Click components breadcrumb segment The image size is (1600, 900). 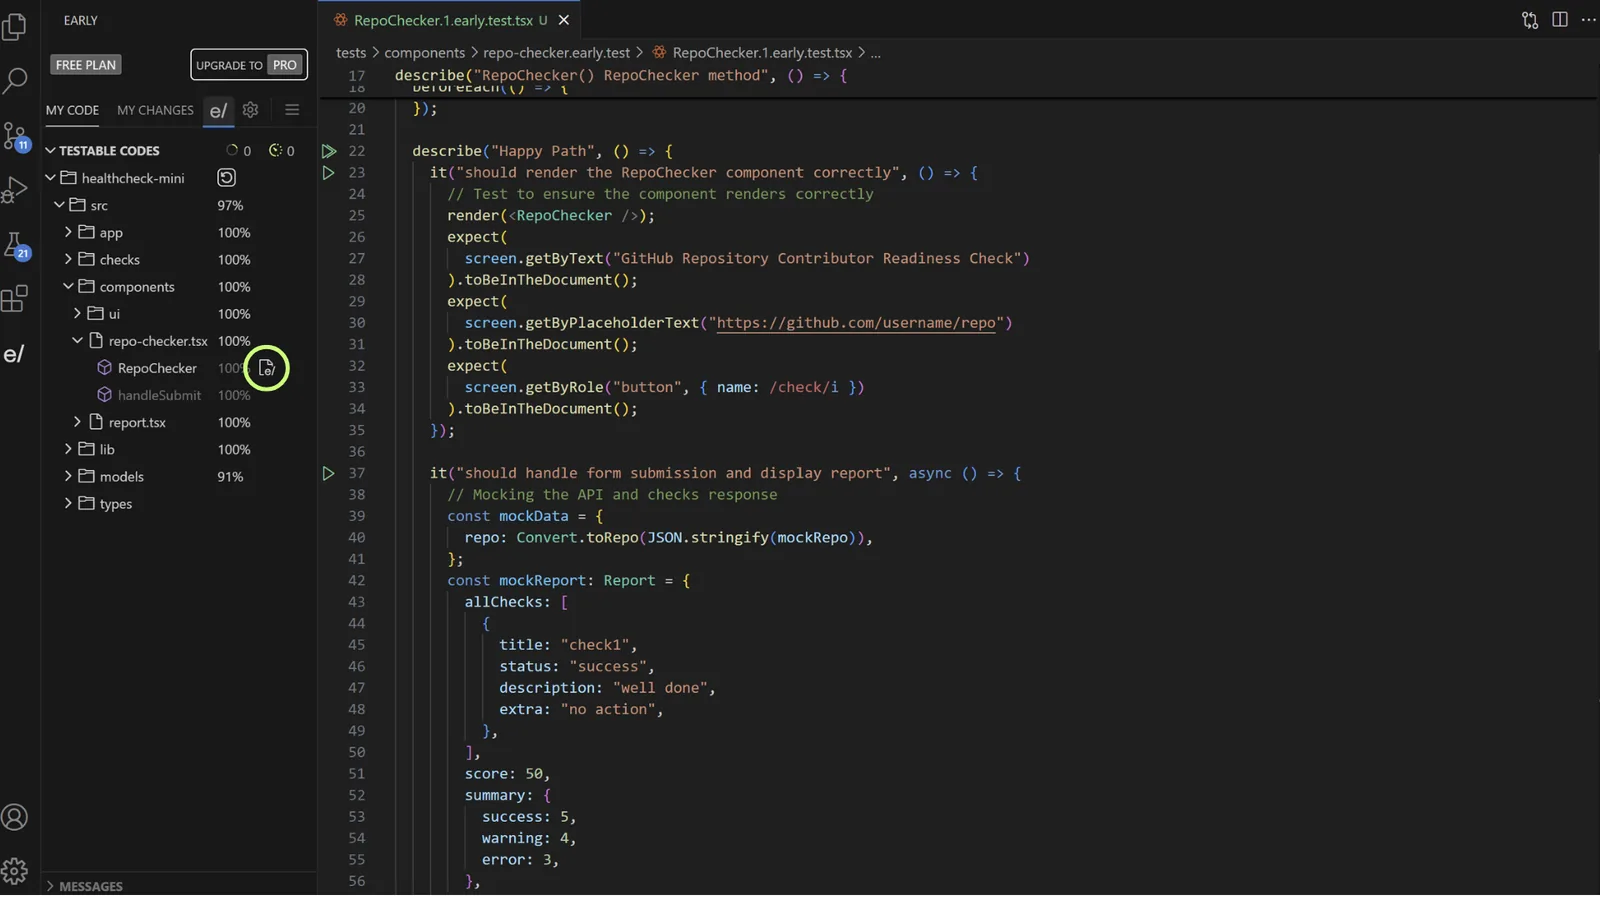click(425, 53)
